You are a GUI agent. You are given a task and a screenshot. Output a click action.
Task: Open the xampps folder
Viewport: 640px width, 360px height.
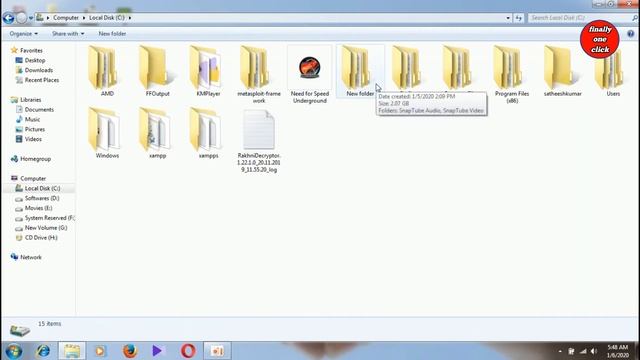(207, 133)
